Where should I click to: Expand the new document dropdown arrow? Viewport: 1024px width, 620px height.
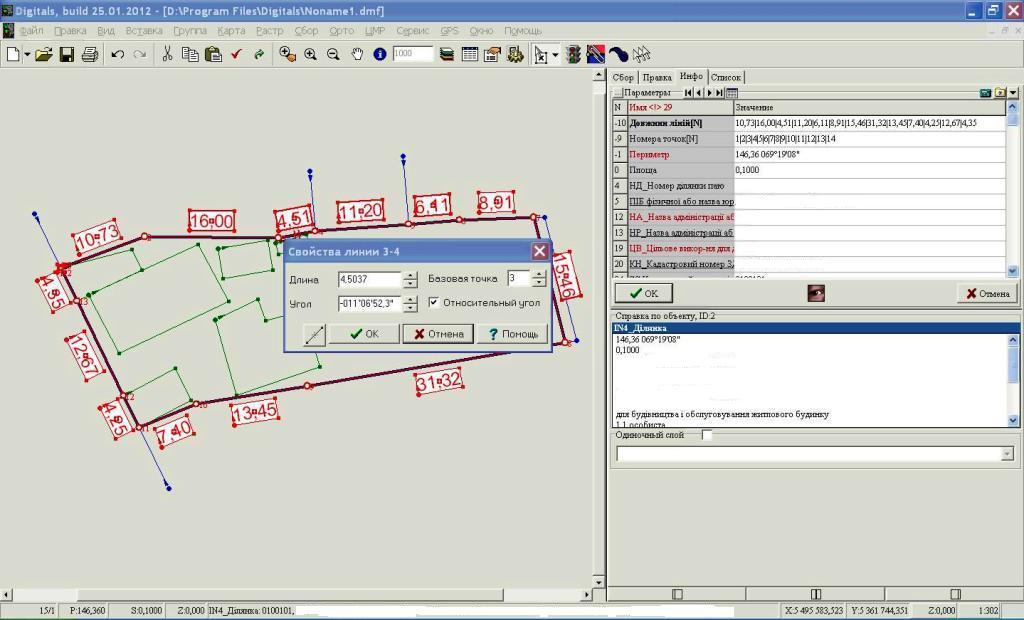[26, 54]
